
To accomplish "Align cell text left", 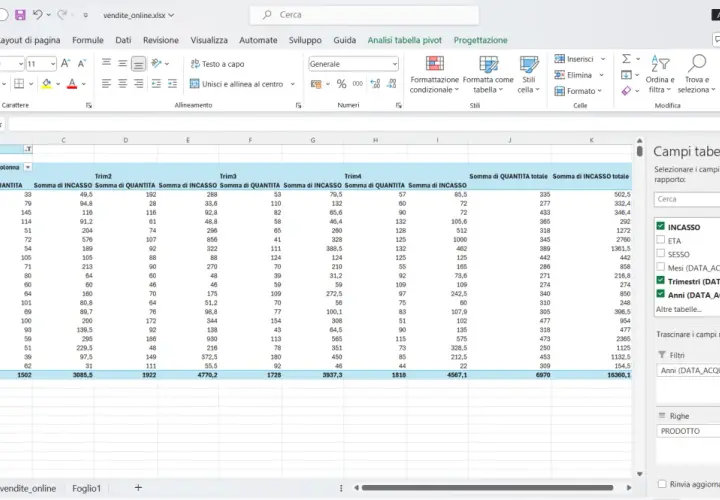I will click(106, 84).
